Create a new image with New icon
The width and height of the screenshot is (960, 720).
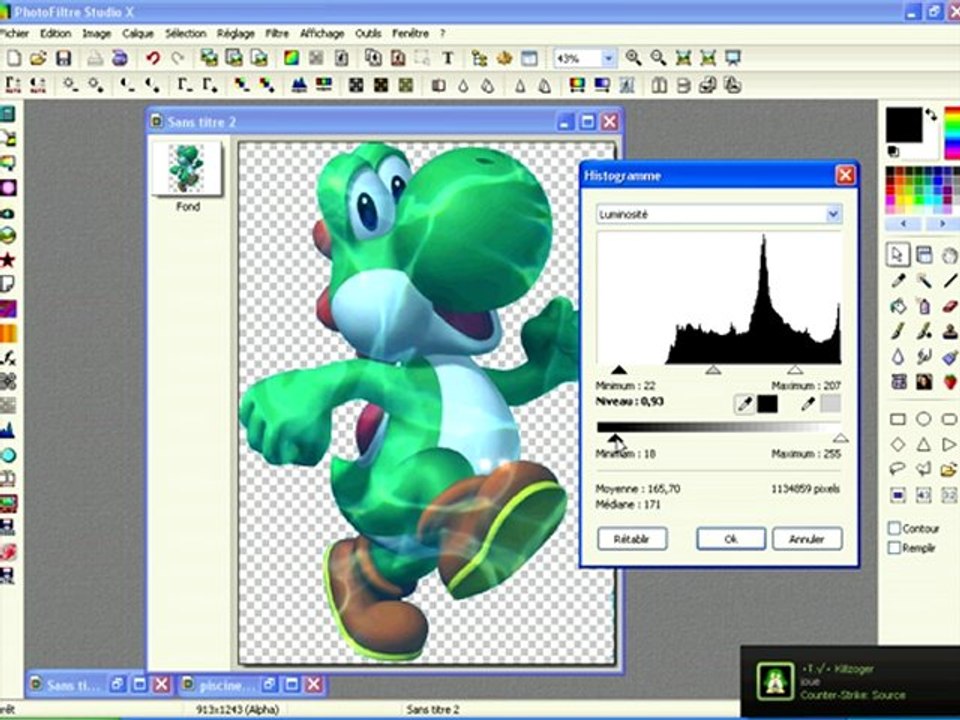click(13, 58)
